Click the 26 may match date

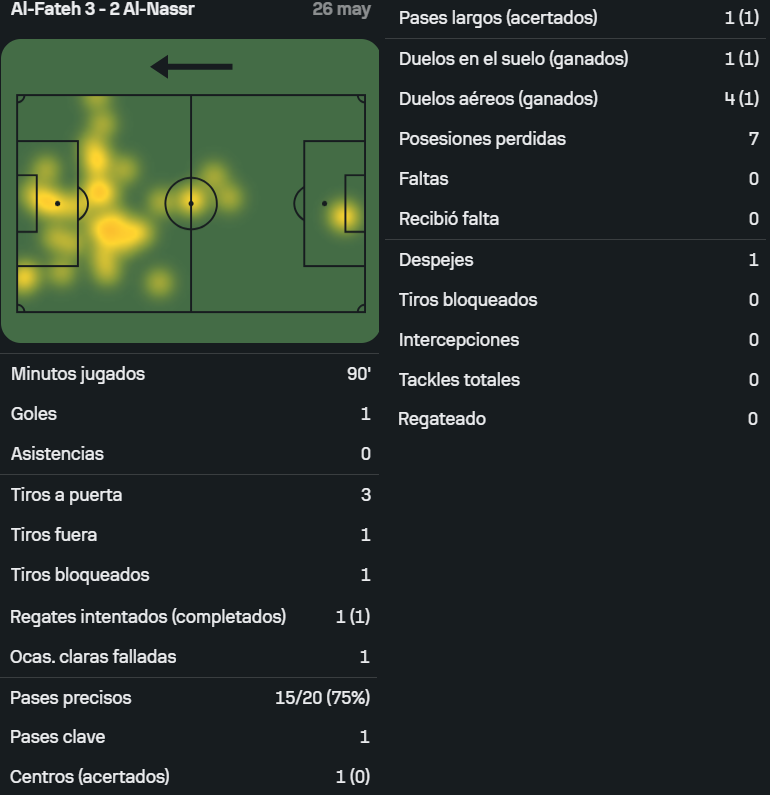tap(342, 9)
